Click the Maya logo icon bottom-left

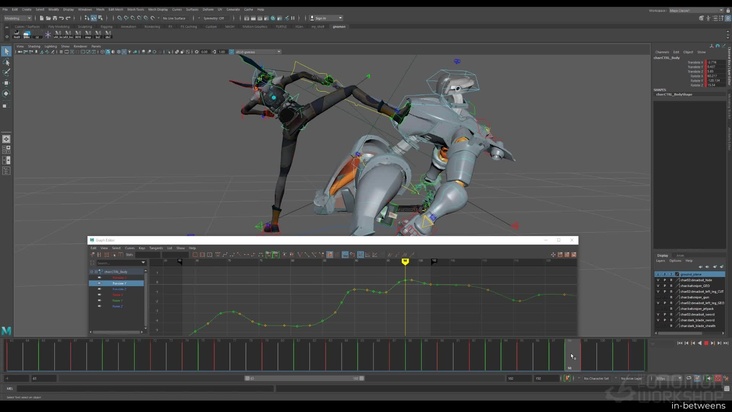coord(6,329)
